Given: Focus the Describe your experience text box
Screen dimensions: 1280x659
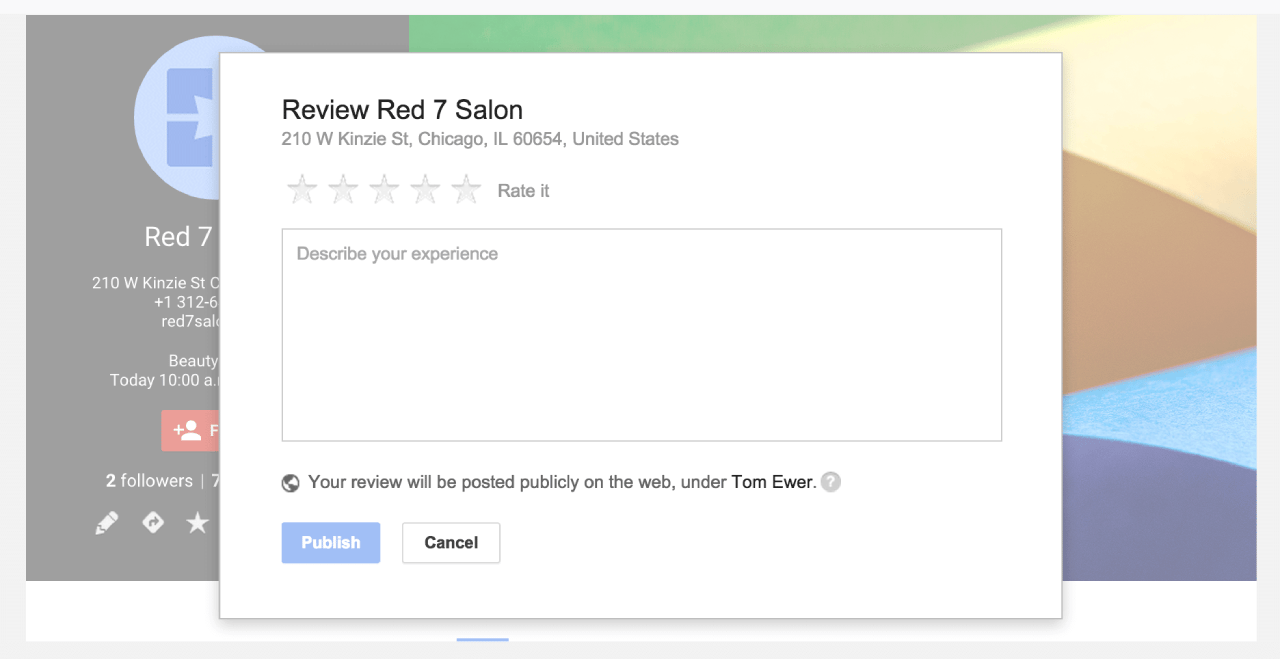Looking at the screenshot, I should [x=642, y=335].
